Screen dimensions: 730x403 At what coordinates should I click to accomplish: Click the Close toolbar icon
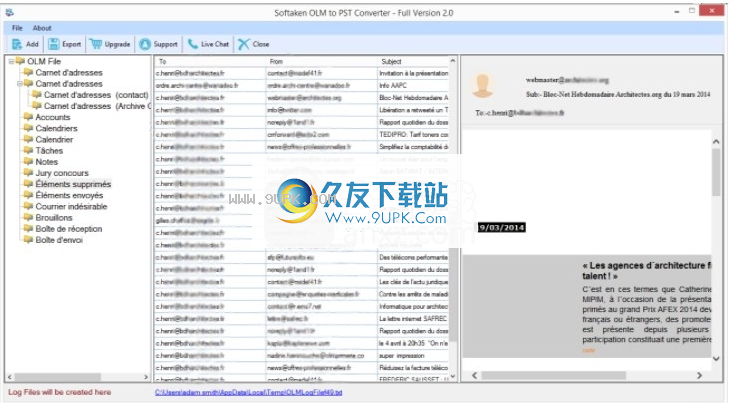click(x=243, y=44)
